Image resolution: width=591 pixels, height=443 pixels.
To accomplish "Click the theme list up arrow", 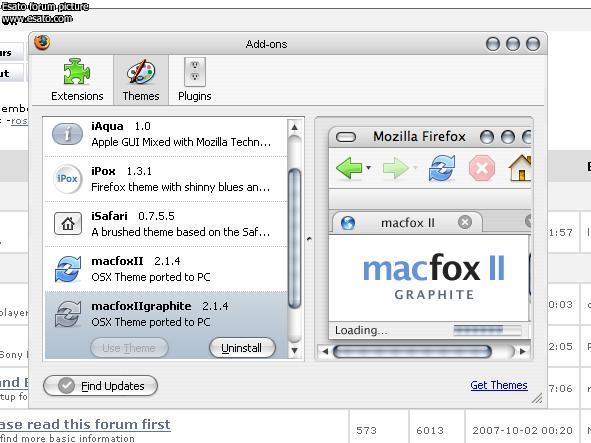I will point(294,127).
